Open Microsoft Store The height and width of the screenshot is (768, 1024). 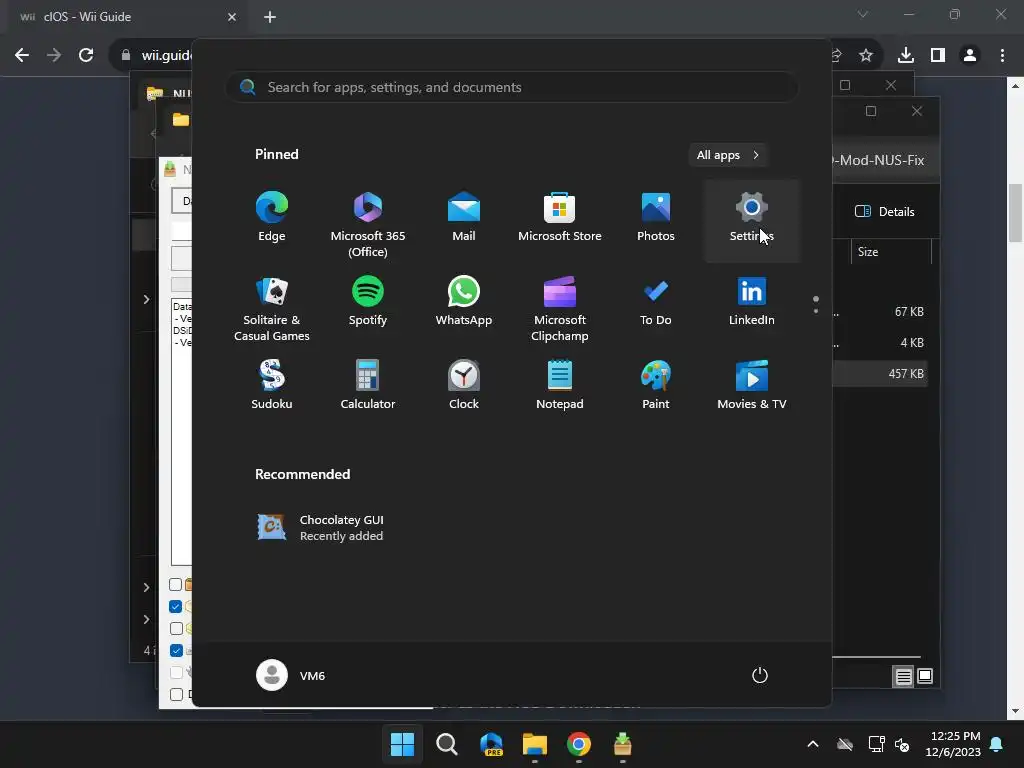click(560, 219)
